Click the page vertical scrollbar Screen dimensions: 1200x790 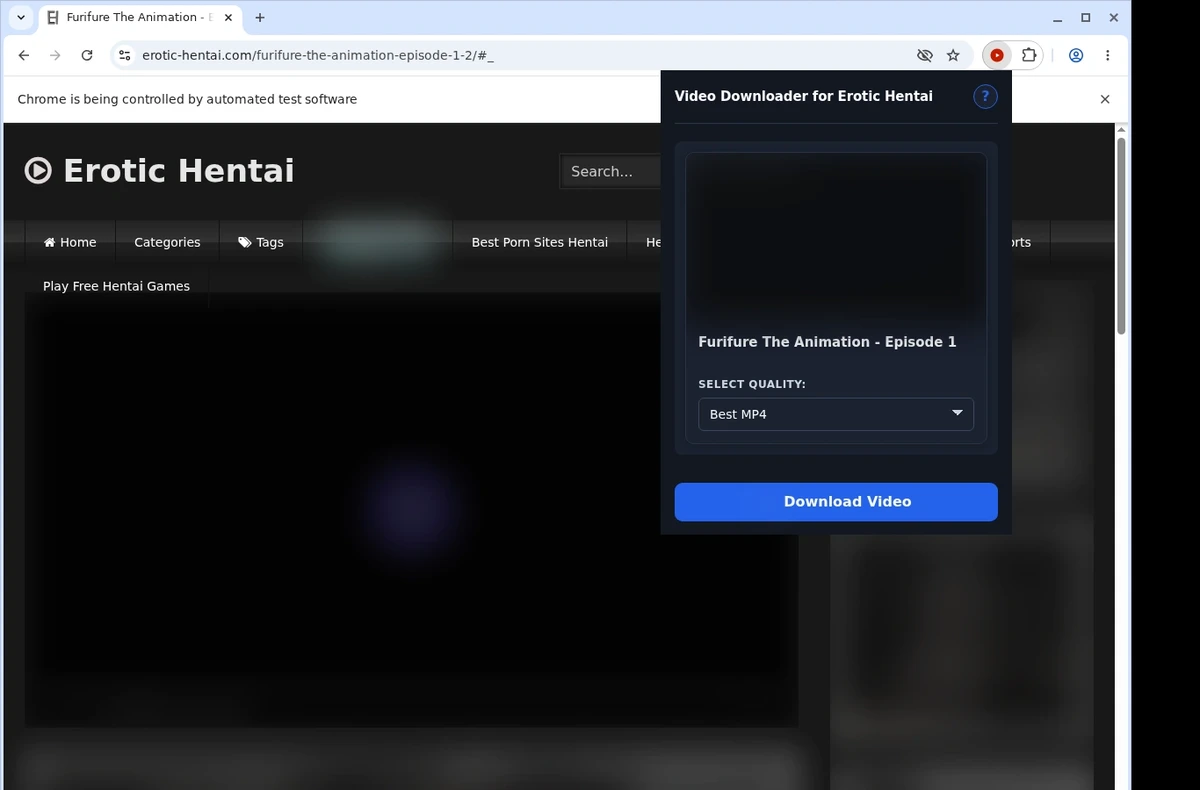[x=1122, y=235]
